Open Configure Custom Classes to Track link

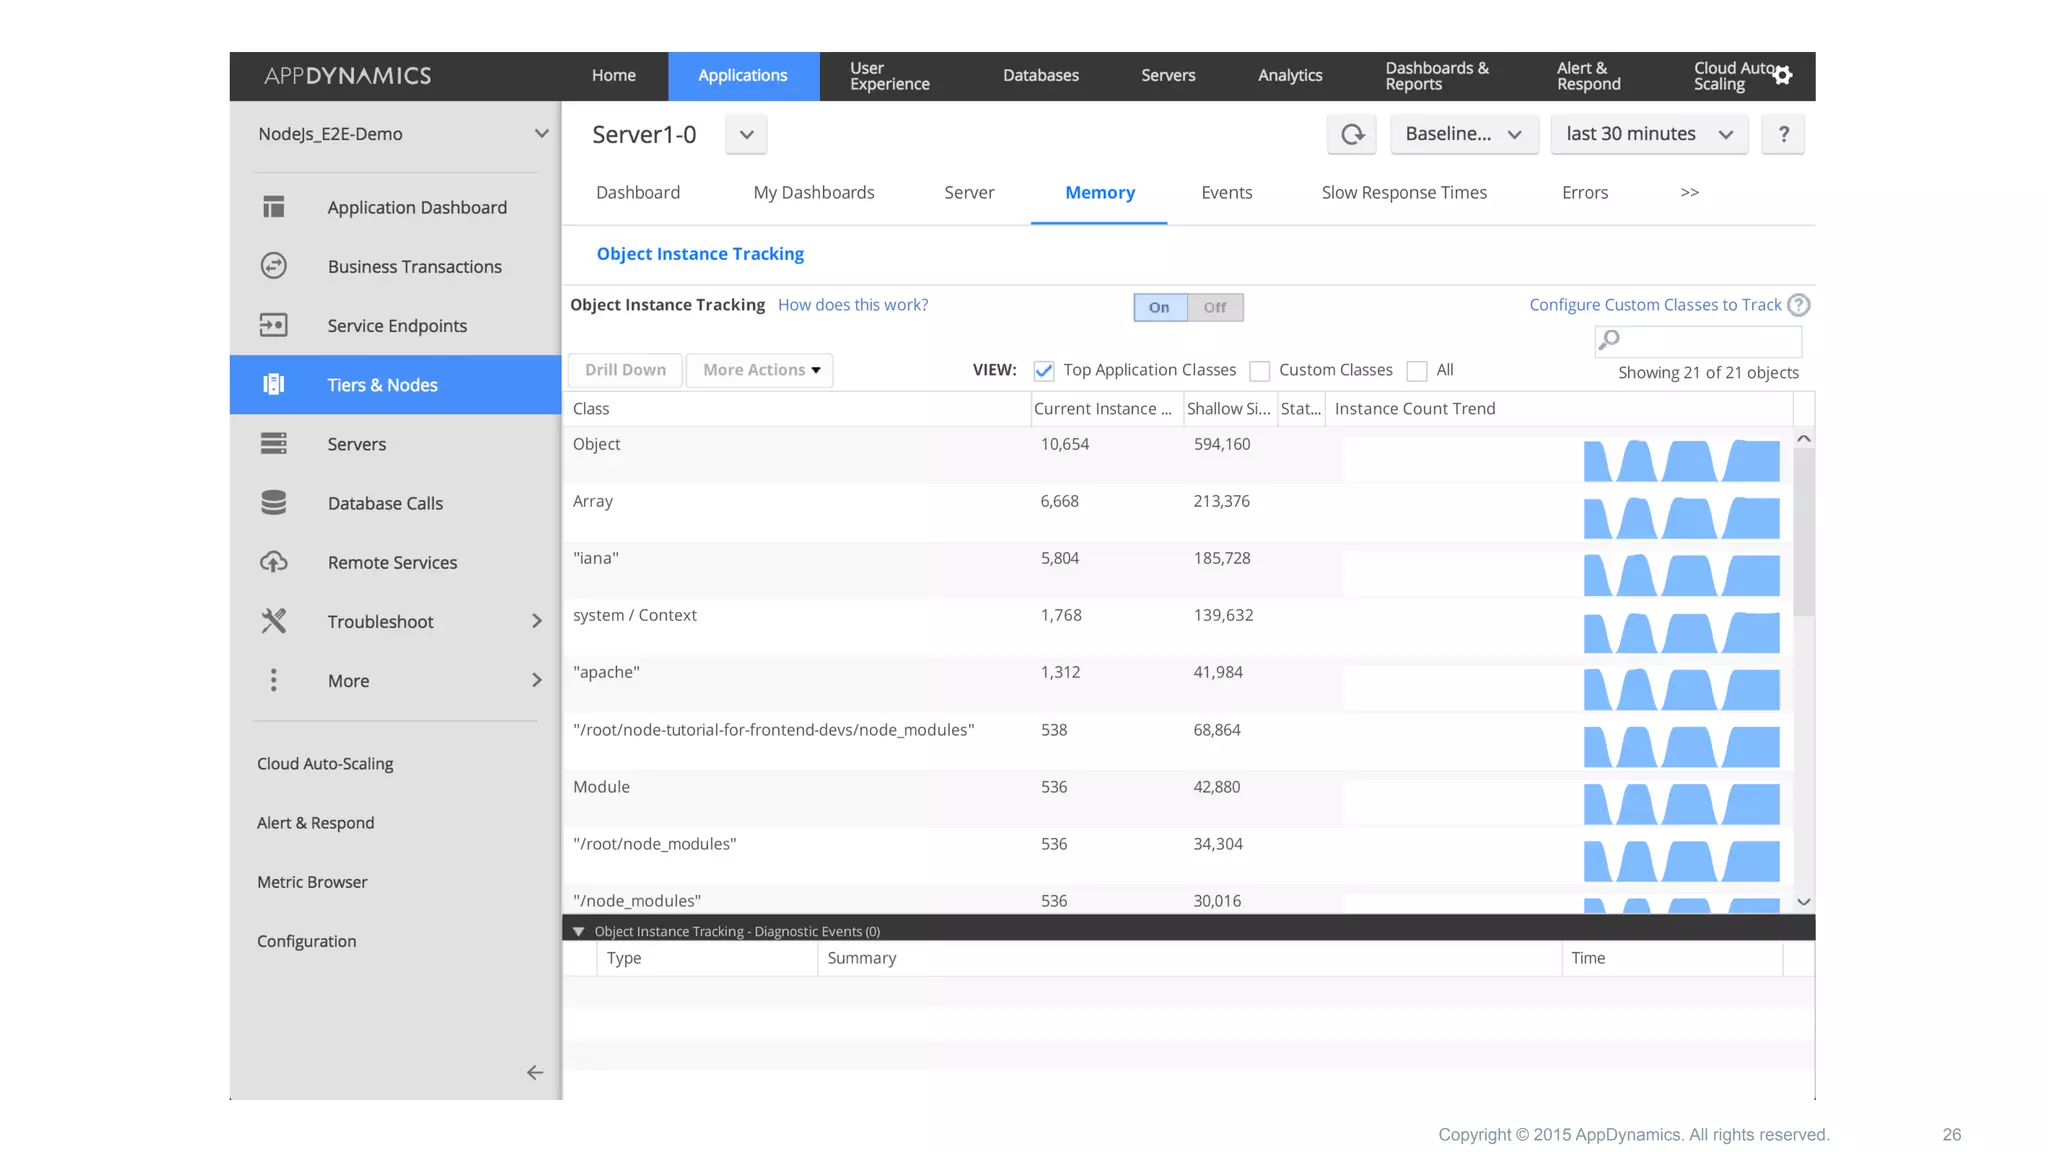(1655, 305)
